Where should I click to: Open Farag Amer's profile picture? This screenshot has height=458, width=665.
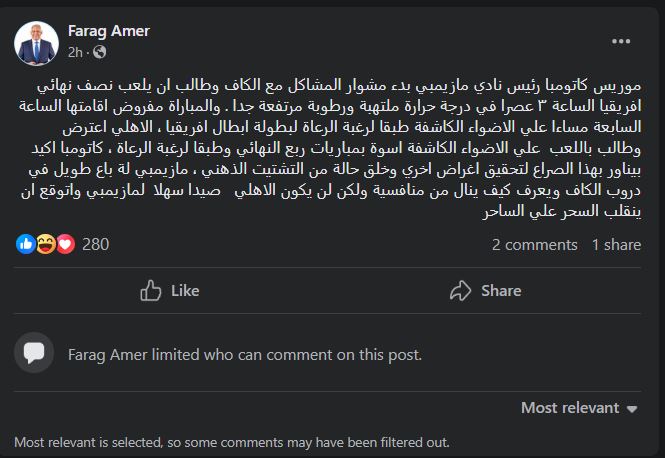(37, 40)
